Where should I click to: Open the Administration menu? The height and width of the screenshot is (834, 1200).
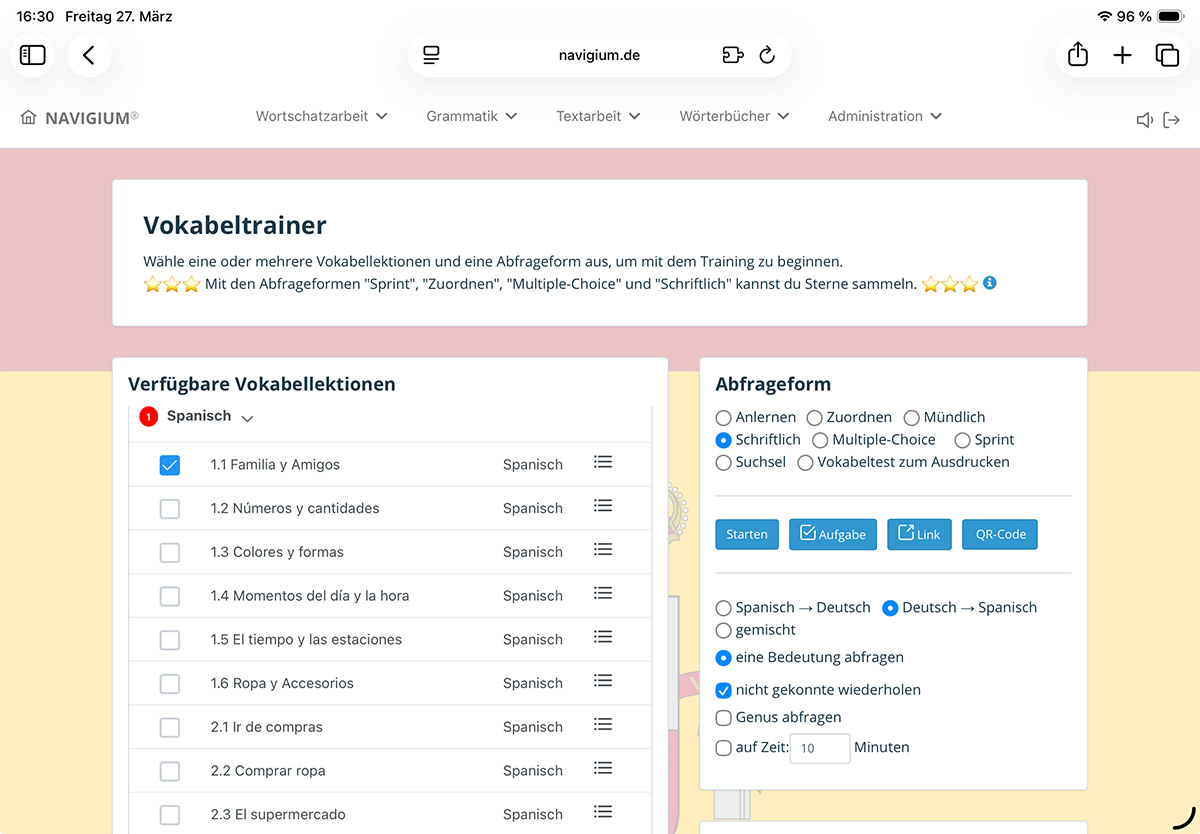tap(884, 116)
